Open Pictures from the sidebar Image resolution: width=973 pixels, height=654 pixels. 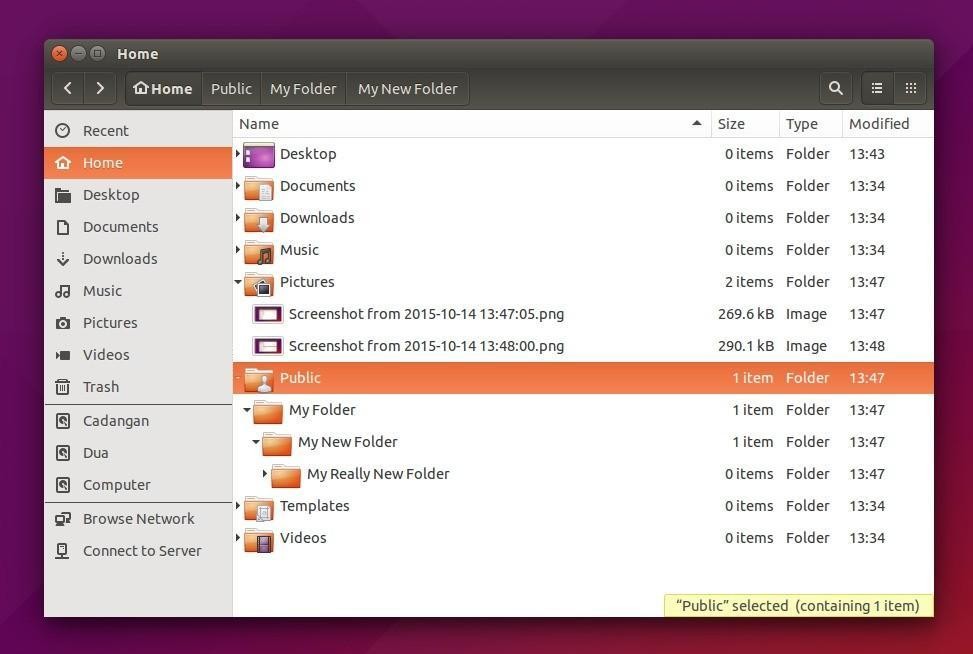(110, 322)
